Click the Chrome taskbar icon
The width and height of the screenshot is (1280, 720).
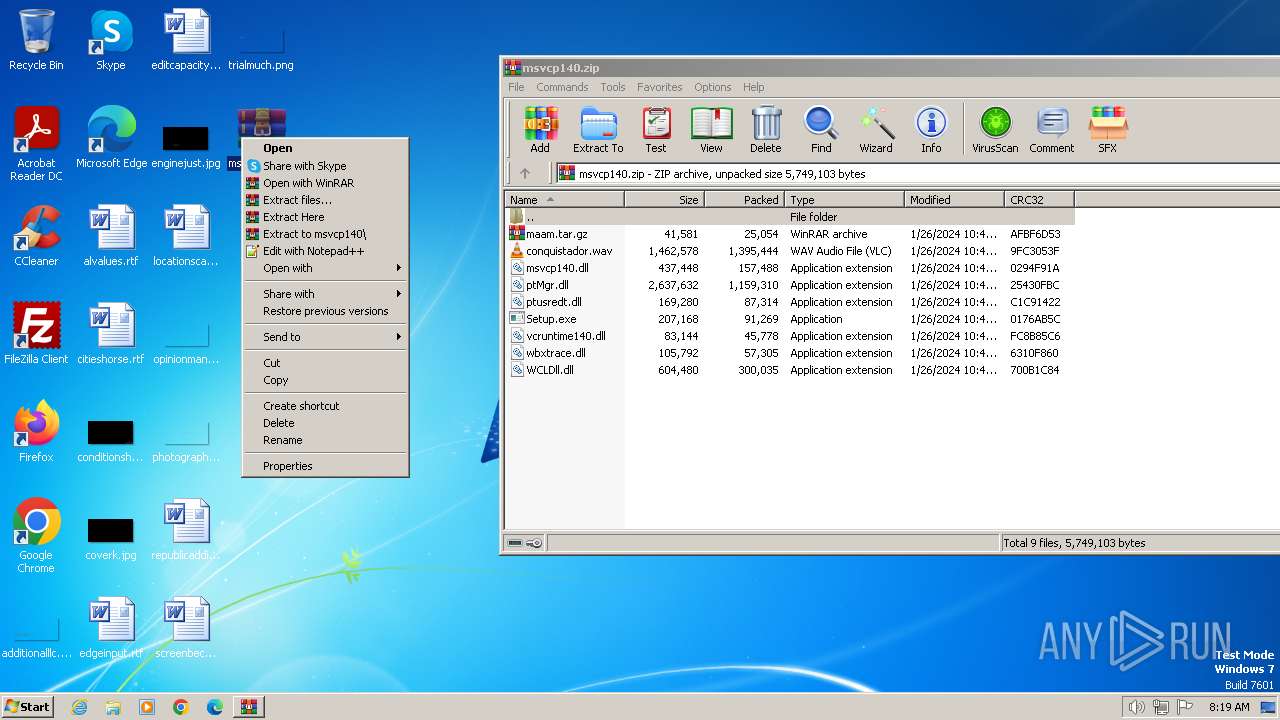(x=181, y=707)
